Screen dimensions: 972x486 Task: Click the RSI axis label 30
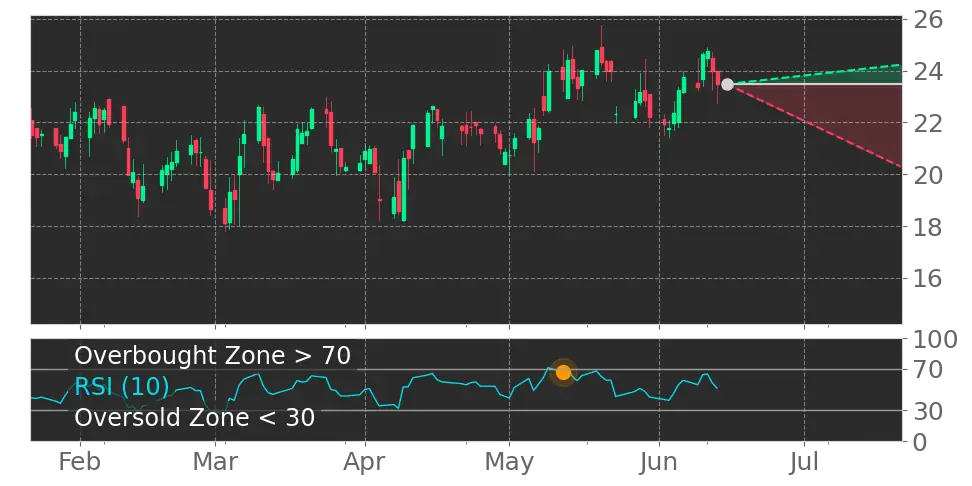click(x=927, y=410)
